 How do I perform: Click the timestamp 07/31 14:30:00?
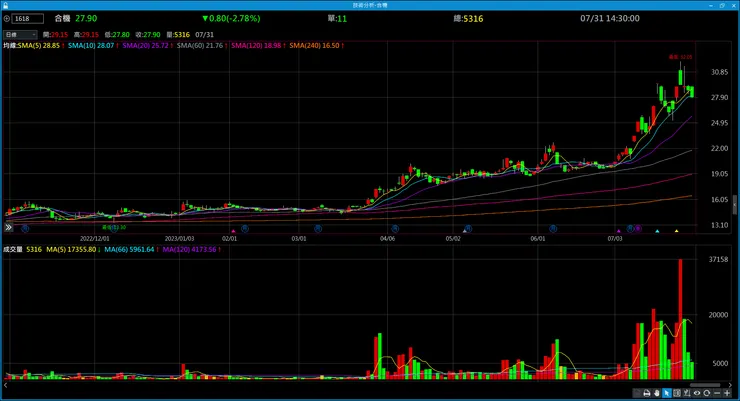coord(610,18)
